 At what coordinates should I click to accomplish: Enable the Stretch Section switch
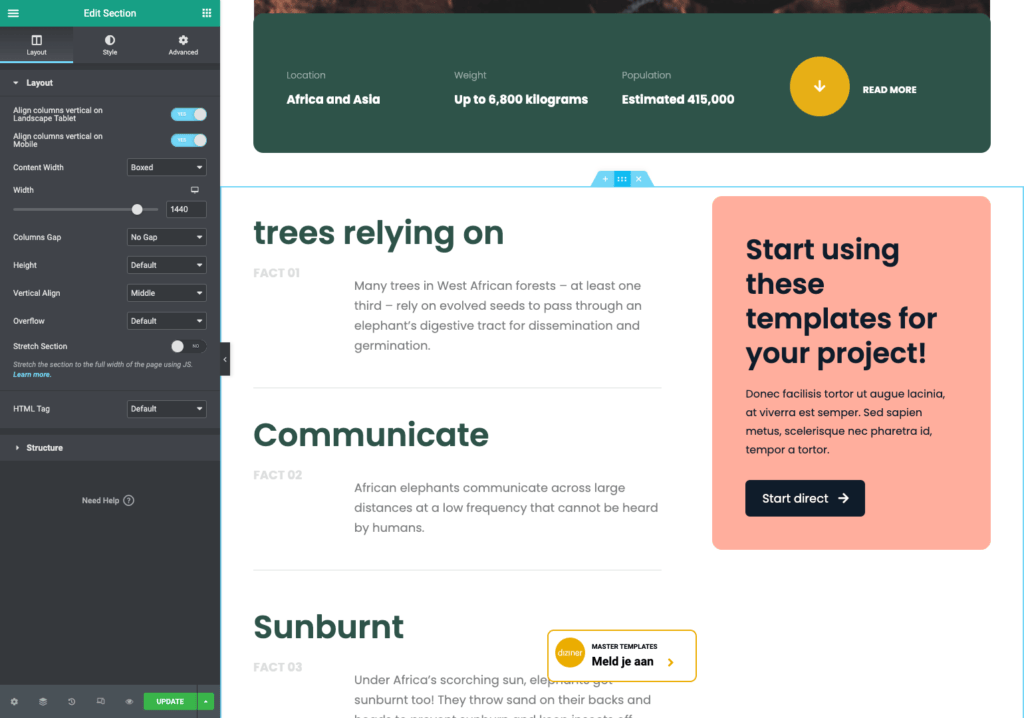point(188,346)
